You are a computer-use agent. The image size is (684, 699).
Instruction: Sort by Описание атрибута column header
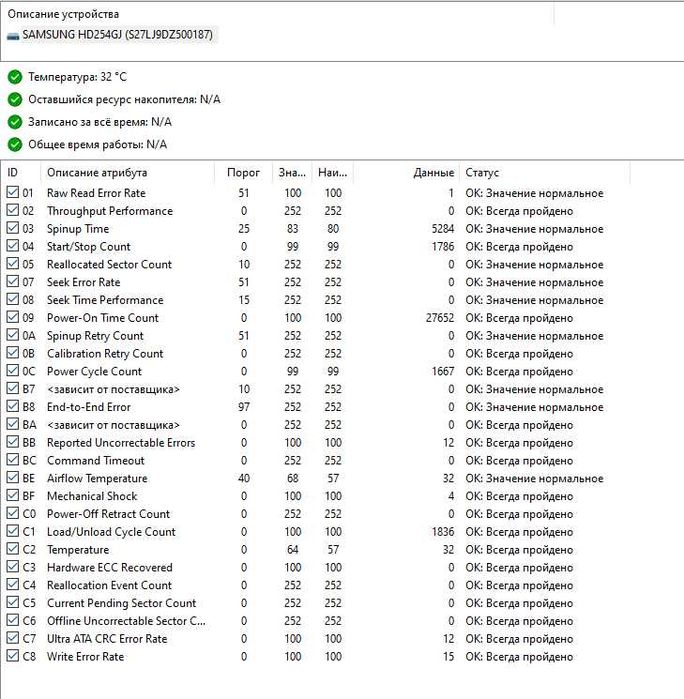[x=128, y=173]
